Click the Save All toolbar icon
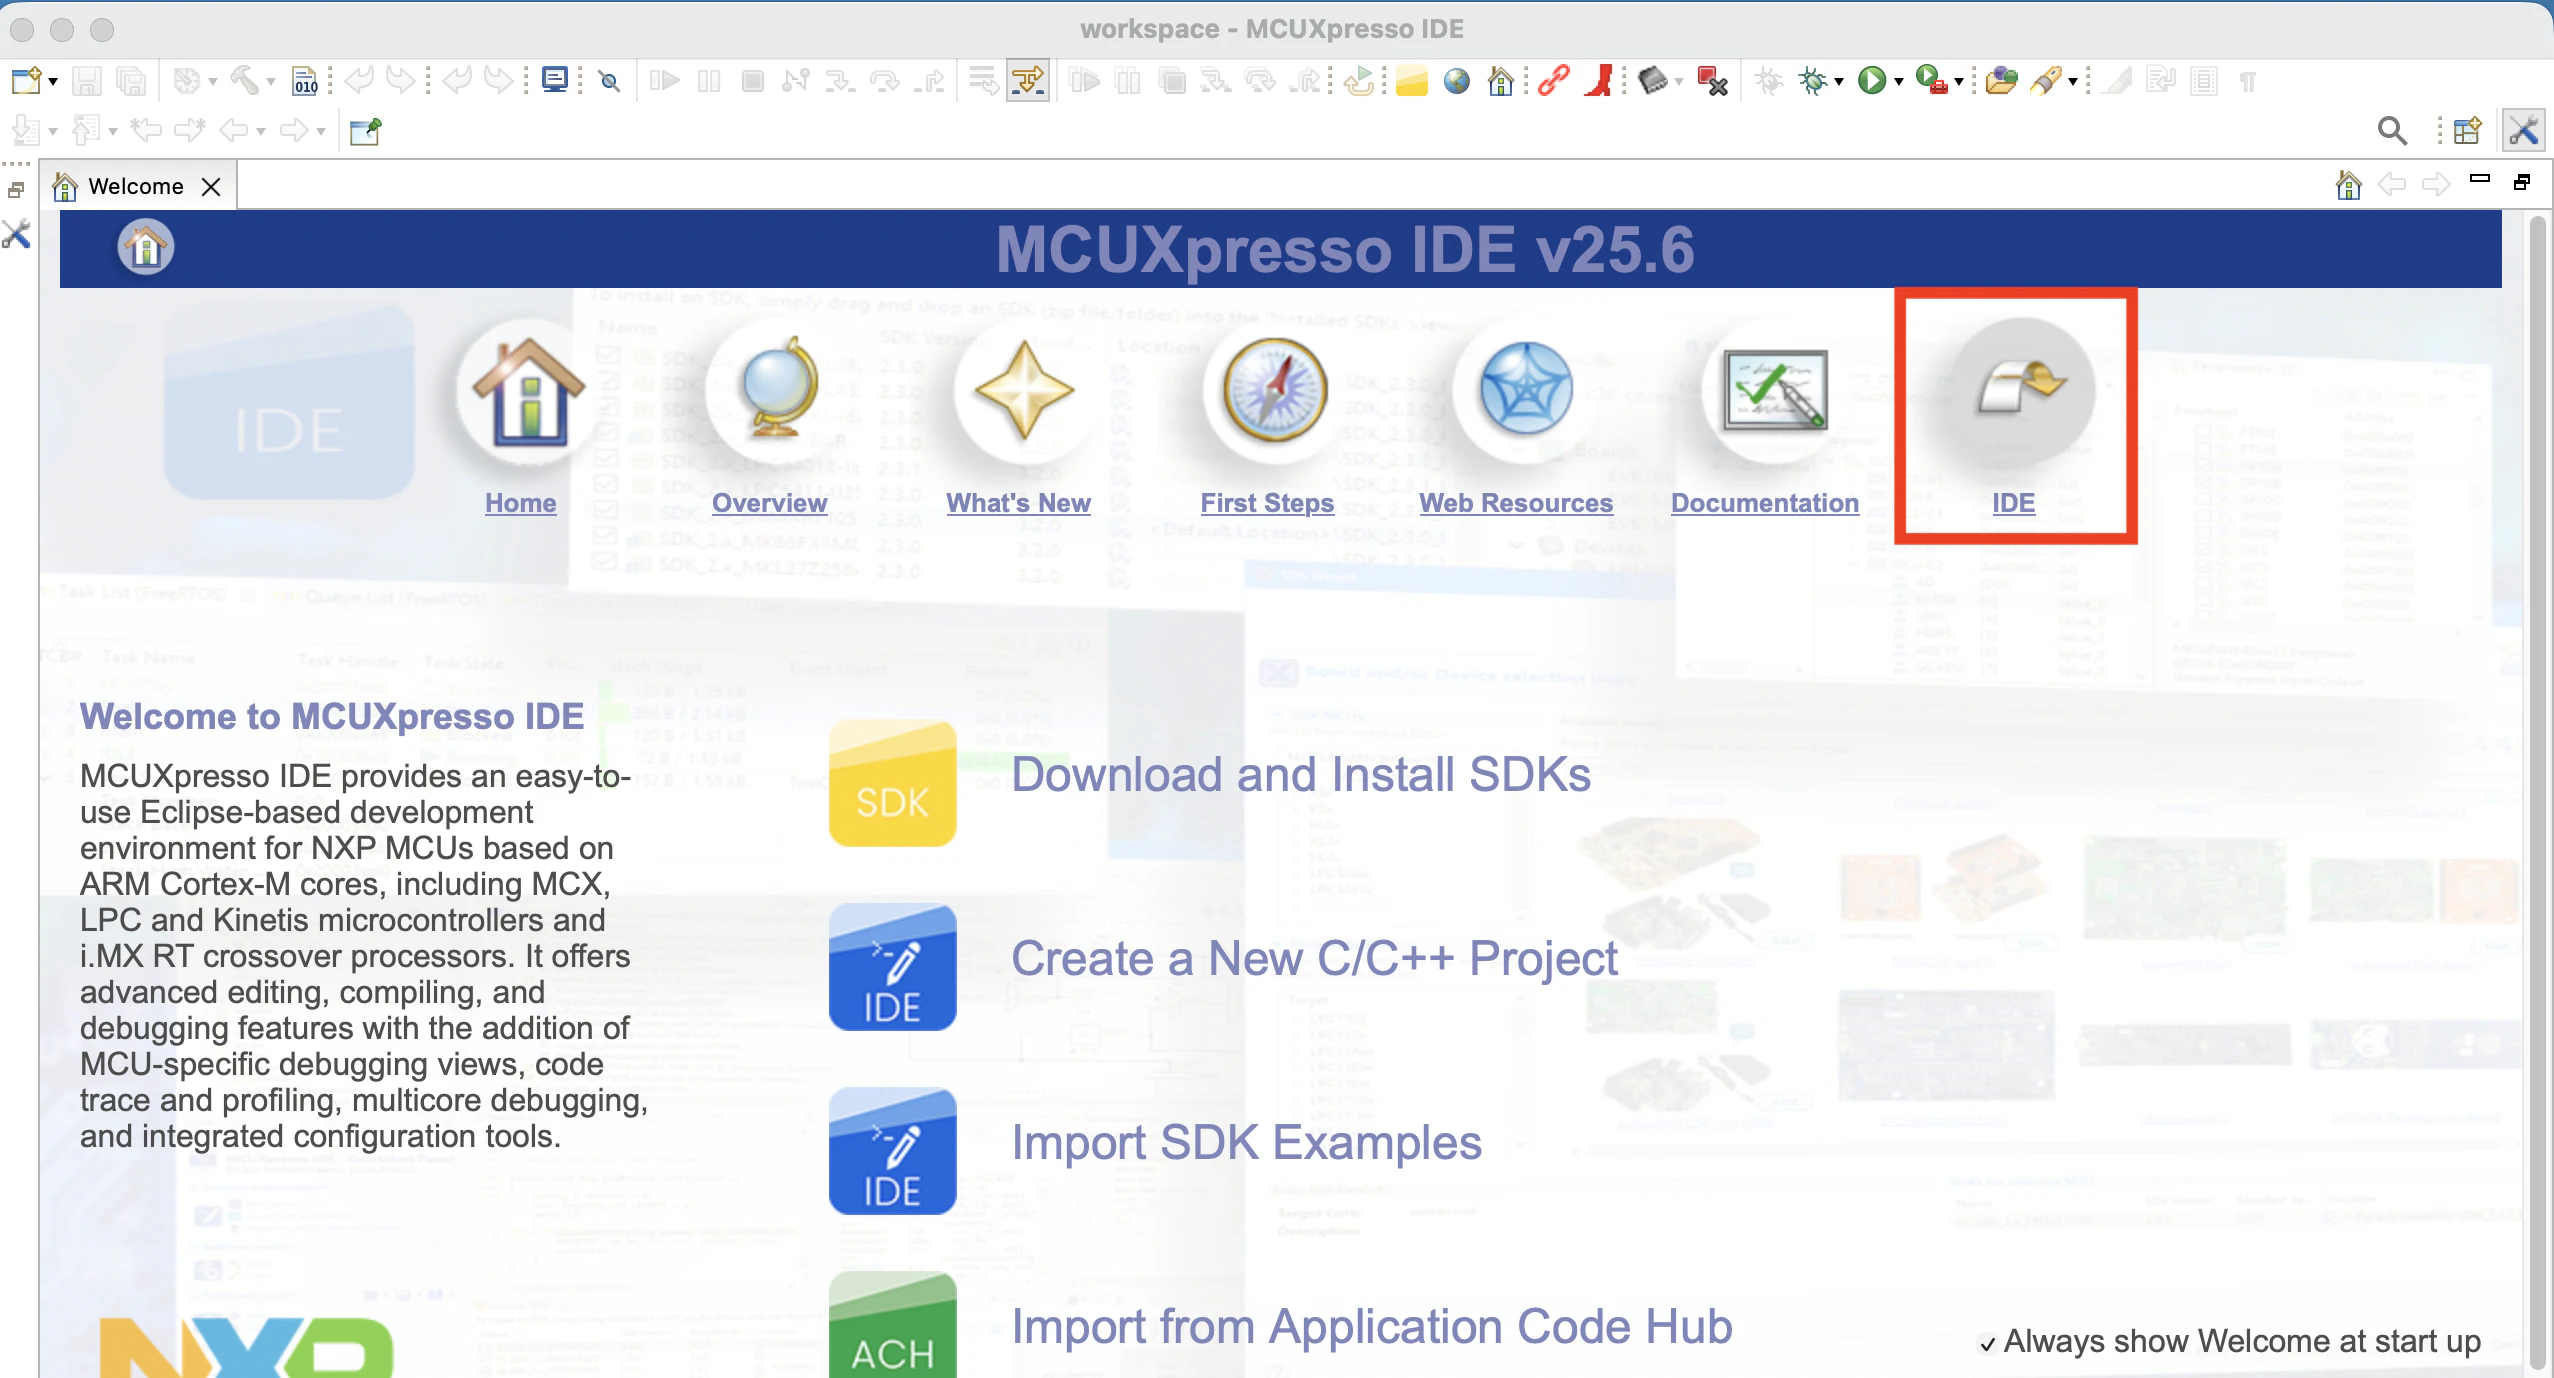Viewport: 2554px width, 1378px height. [x=131, y=80]
